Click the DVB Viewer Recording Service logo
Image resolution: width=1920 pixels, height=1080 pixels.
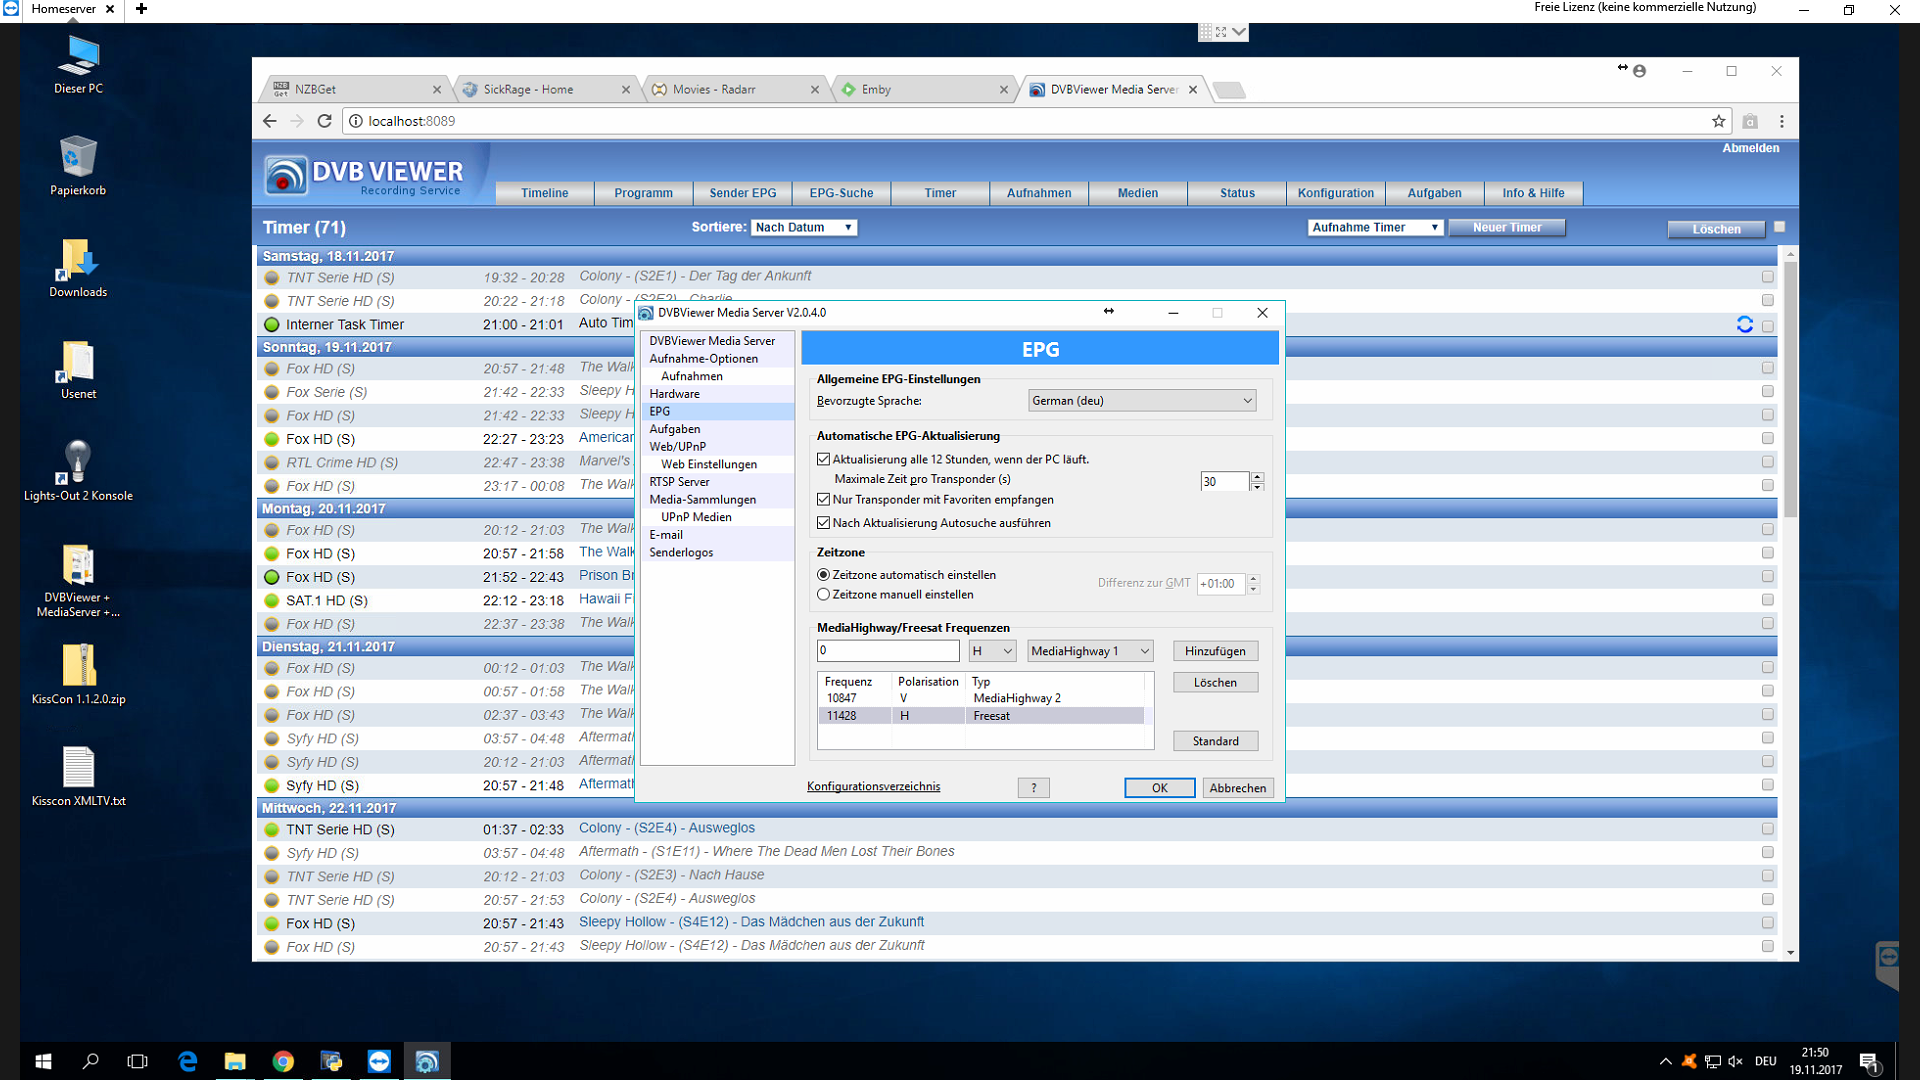pyautogui.click(x=366, y=176)
